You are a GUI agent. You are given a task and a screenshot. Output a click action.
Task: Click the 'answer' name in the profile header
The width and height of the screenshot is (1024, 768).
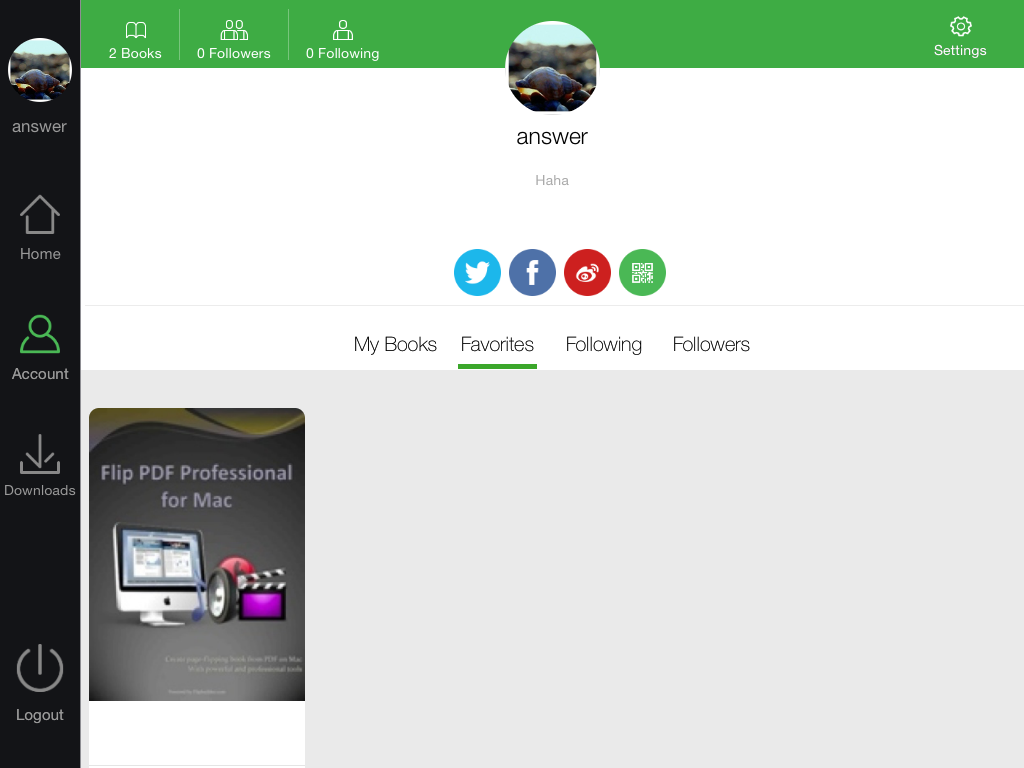click(552, 136)
